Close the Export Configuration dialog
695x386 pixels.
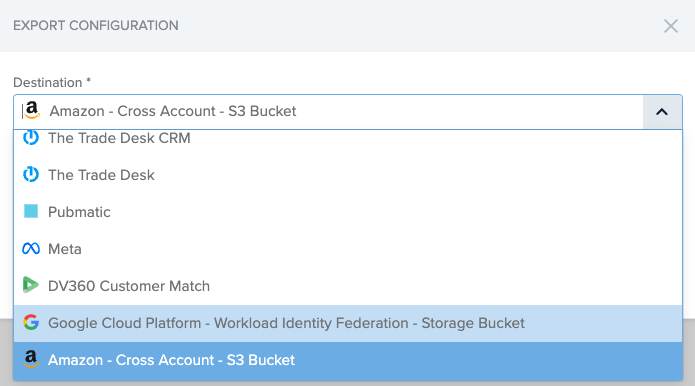(x=671, y=26)
